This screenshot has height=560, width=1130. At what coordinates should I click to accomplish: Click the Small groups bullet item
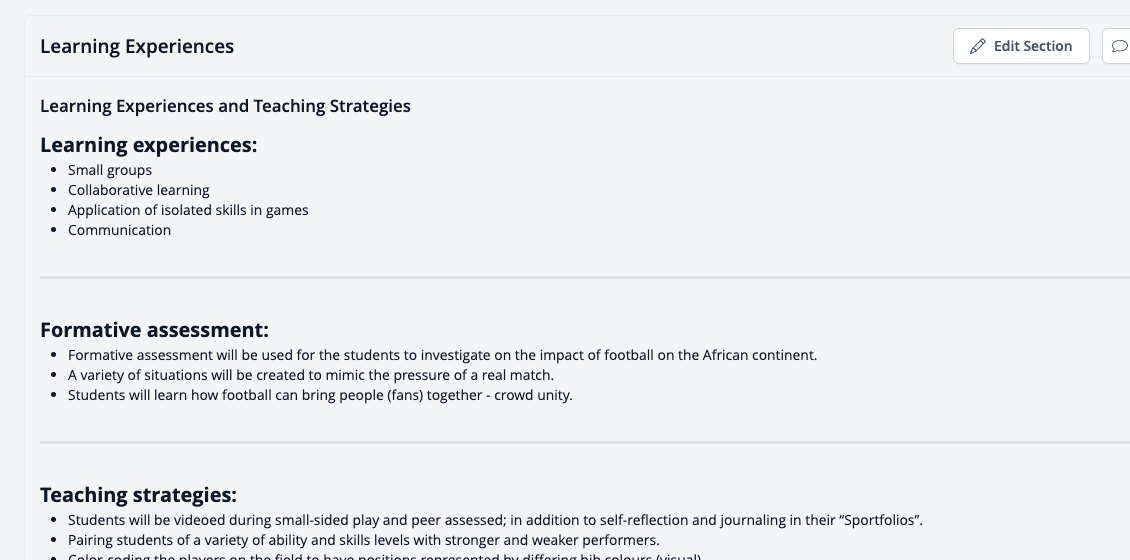(110, 170)
